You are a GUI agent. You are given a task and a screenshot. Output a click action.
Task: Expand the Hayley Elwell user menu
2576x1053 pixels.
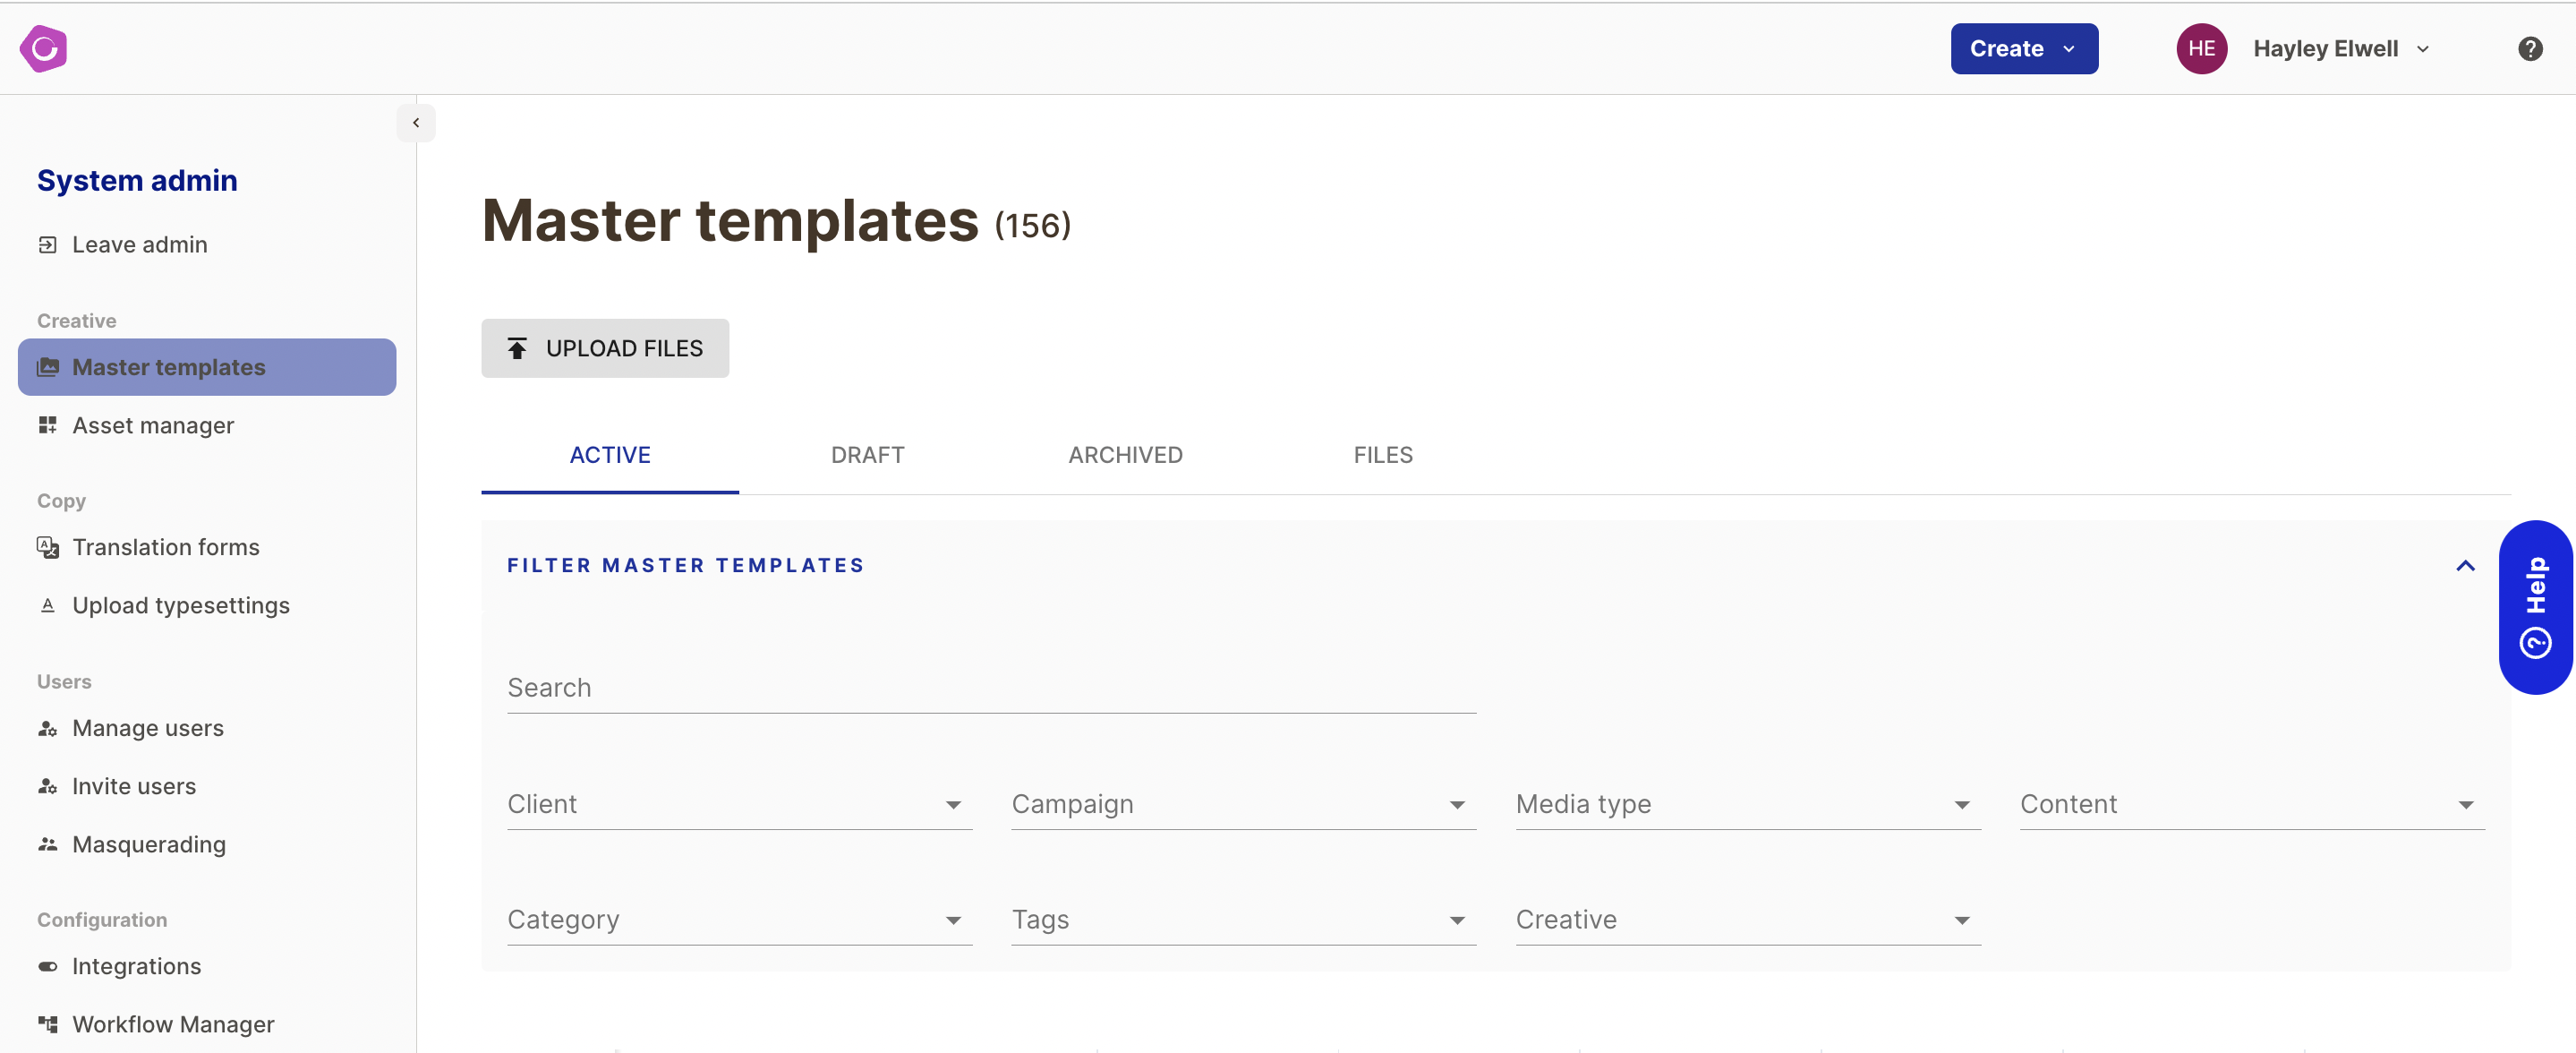2340,49
